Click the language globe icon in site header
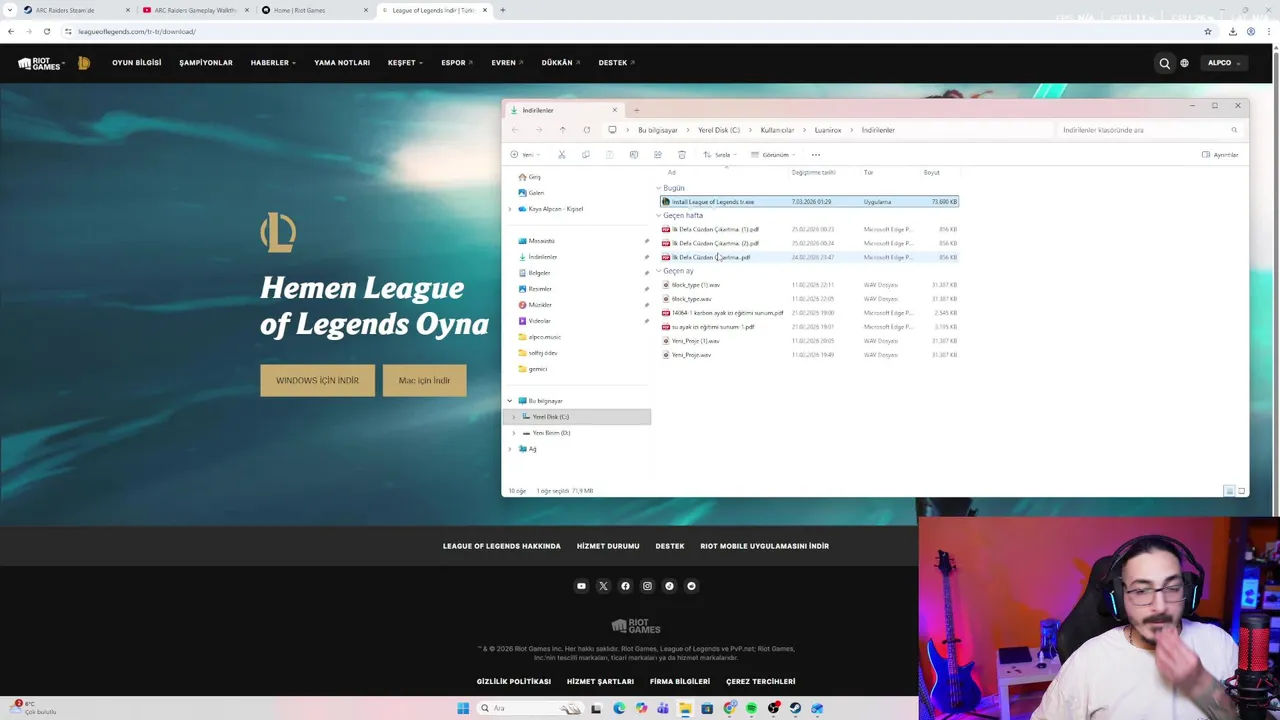 [x=1184, y=63]
